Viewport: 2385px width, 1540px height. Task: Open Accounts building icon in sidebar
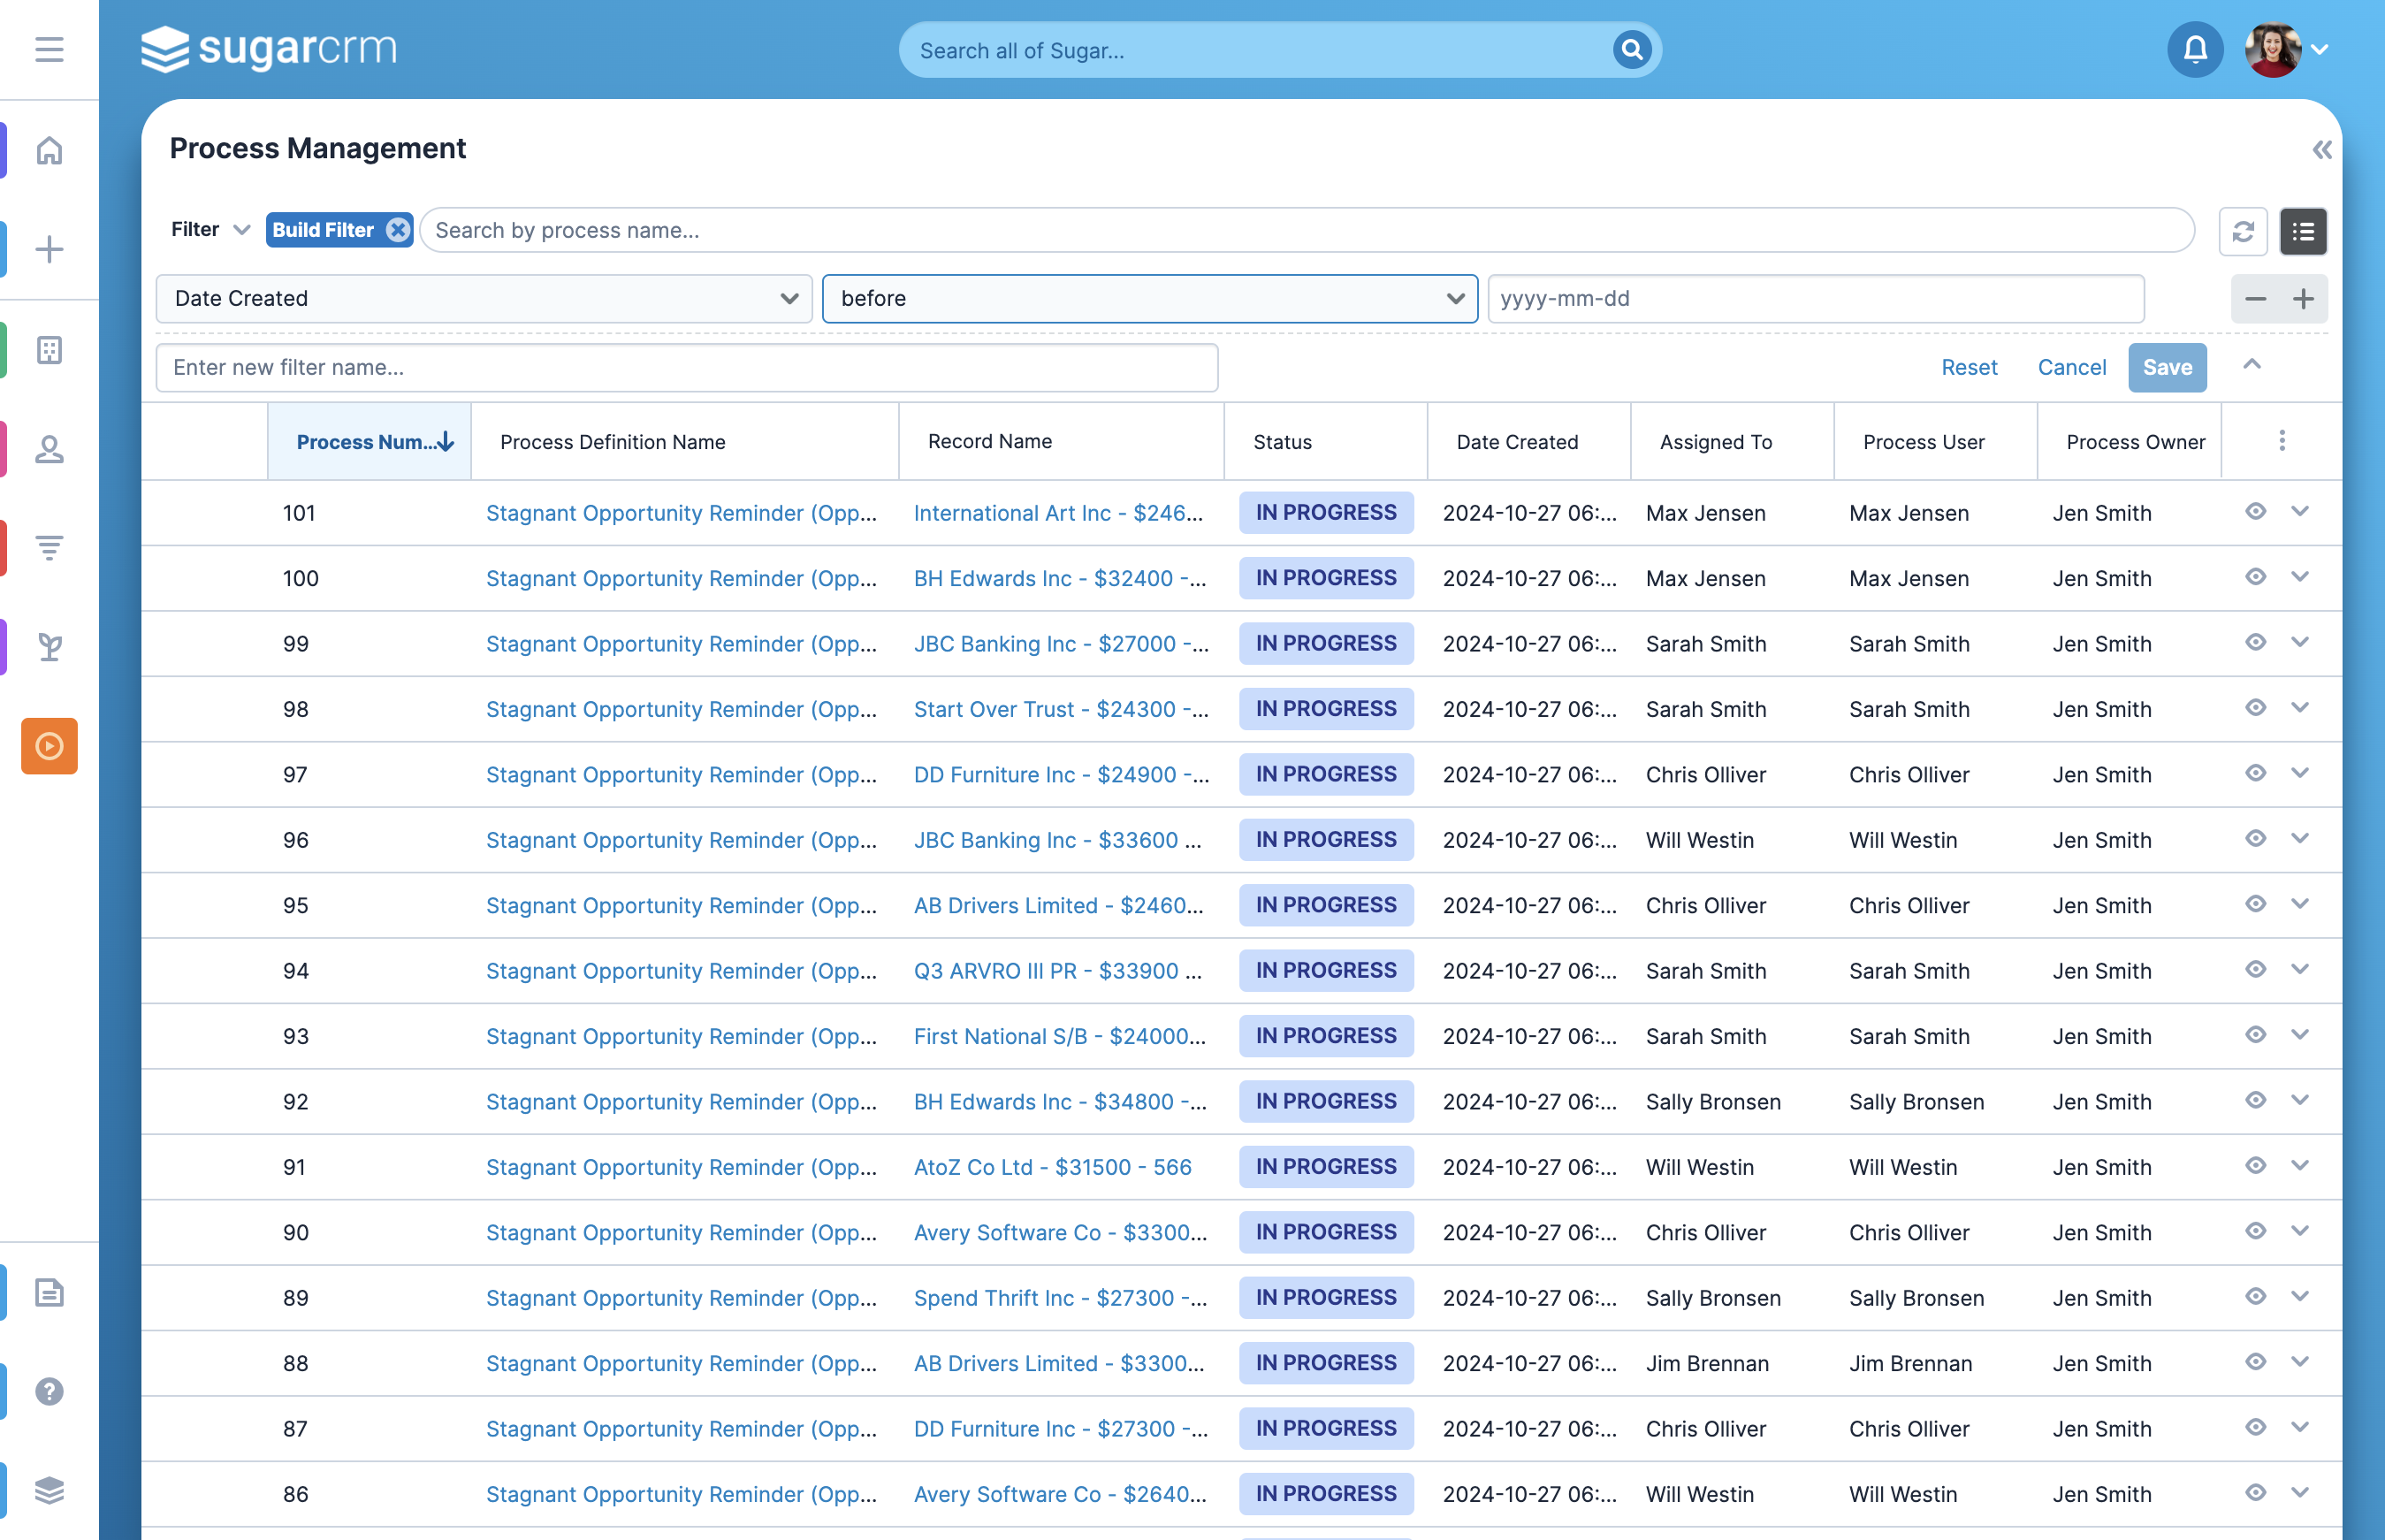pos(49,349)
